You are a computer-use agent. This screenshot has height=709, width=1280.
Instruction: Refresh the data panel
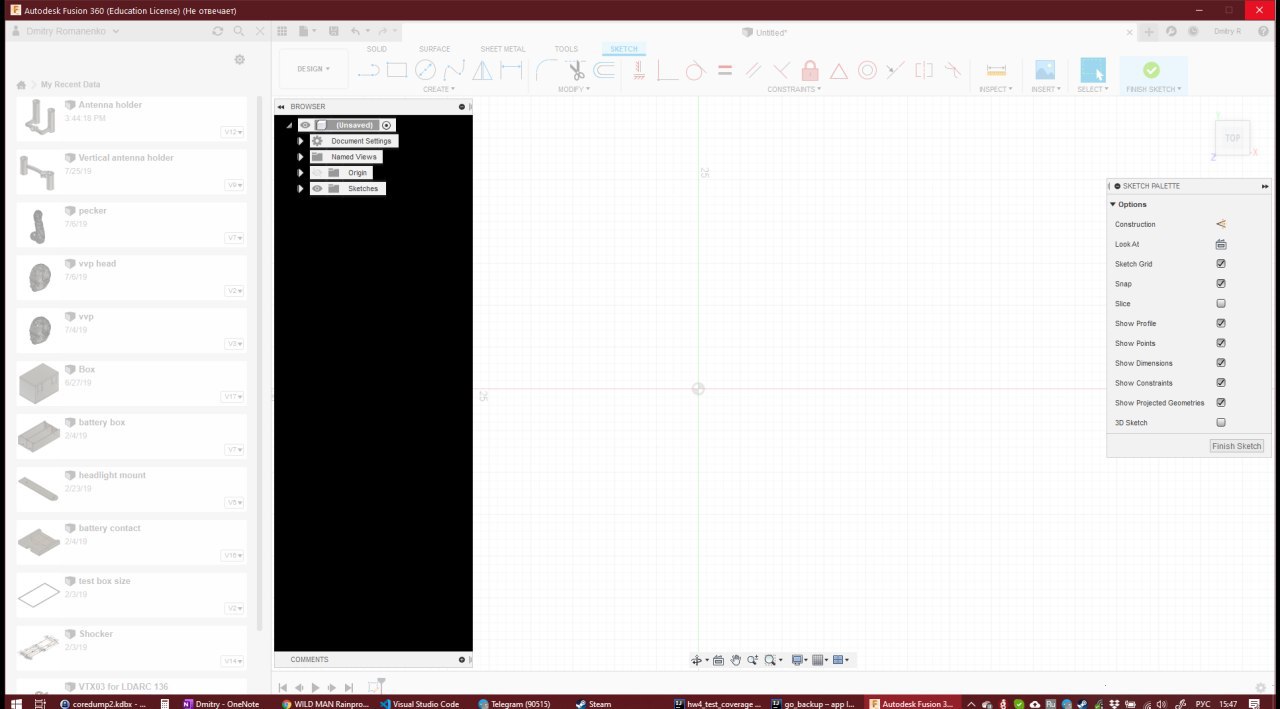pyautogui.click(x=218, y=31)
